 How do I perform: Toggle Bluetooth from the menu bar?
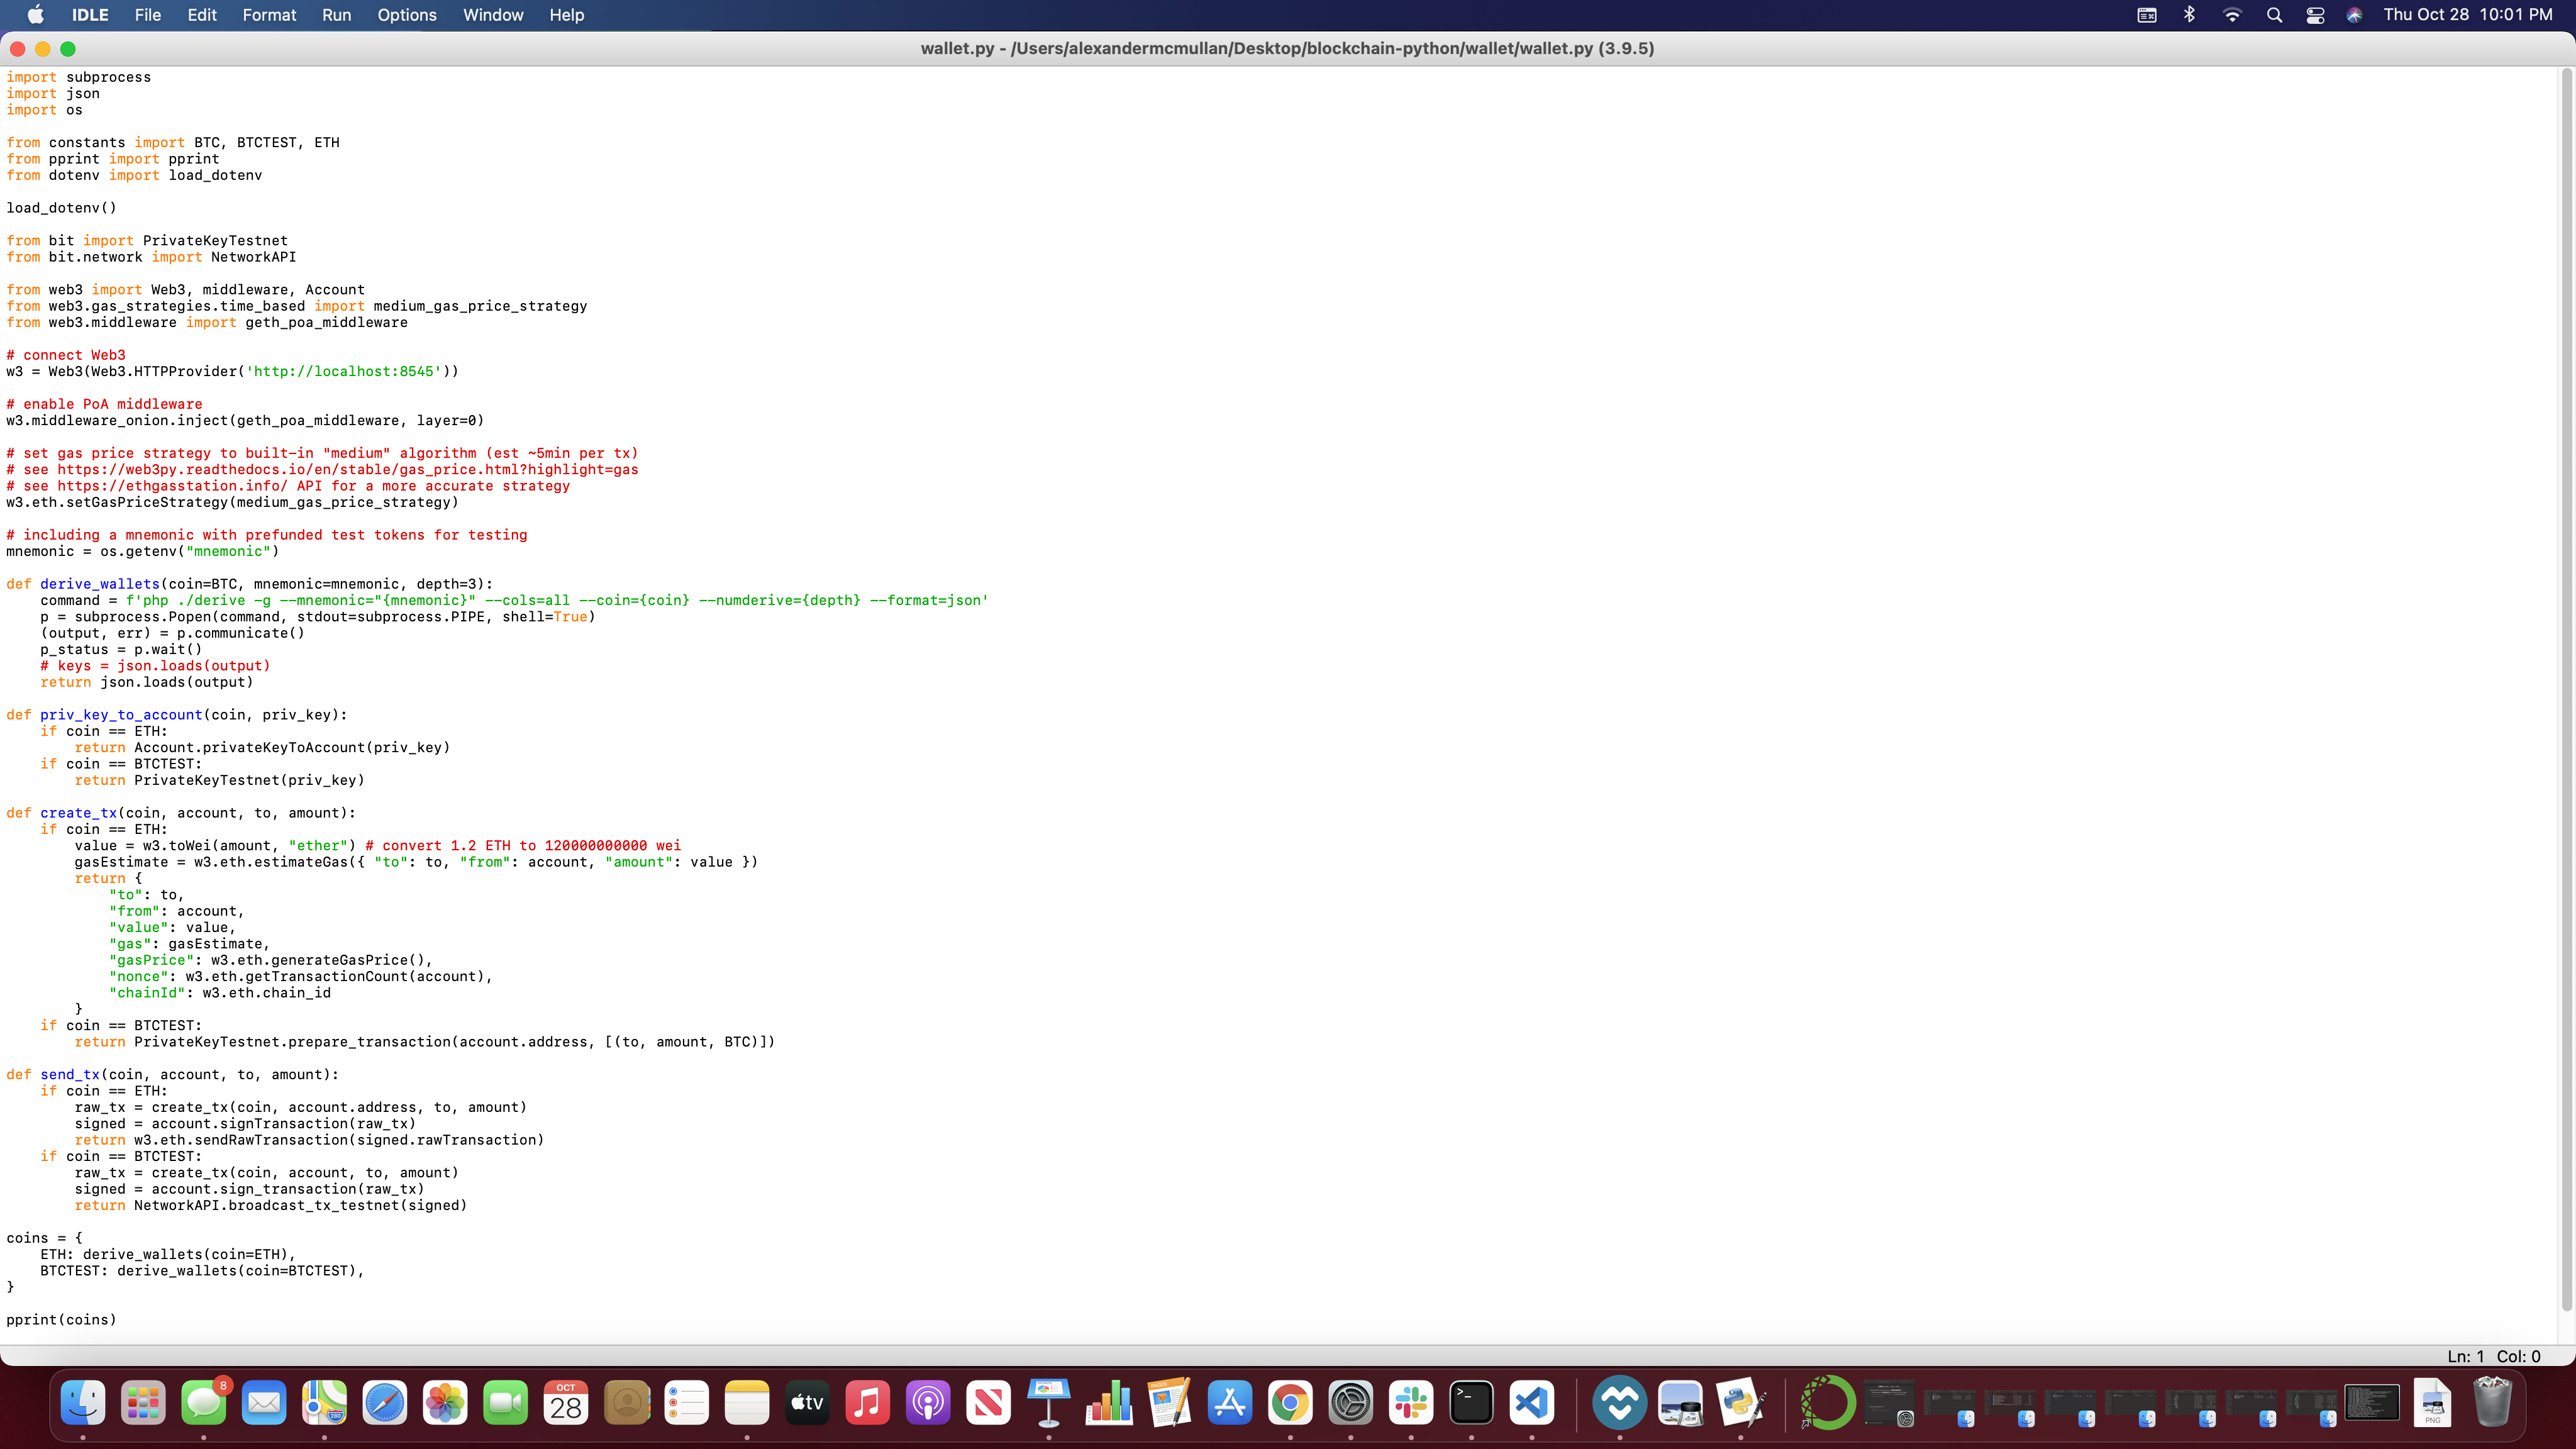2190,15
